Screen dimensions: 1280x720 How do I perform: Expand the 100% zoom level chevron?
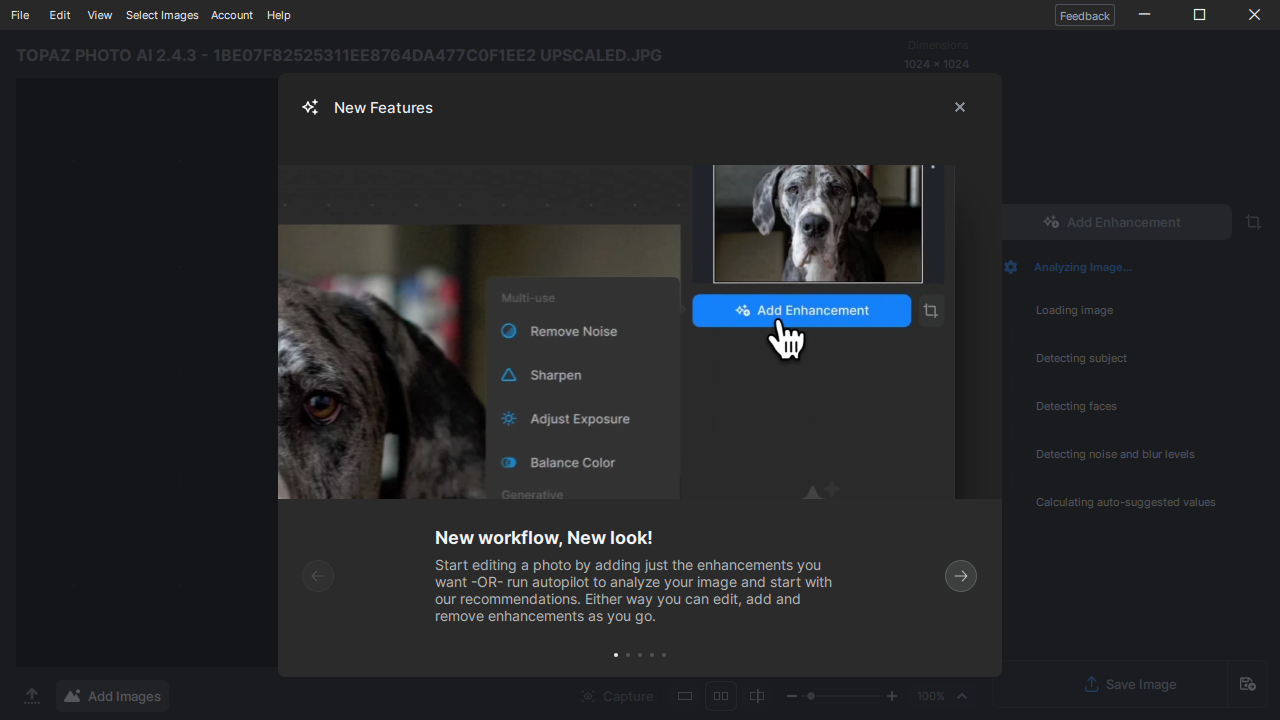pos(962,696)
